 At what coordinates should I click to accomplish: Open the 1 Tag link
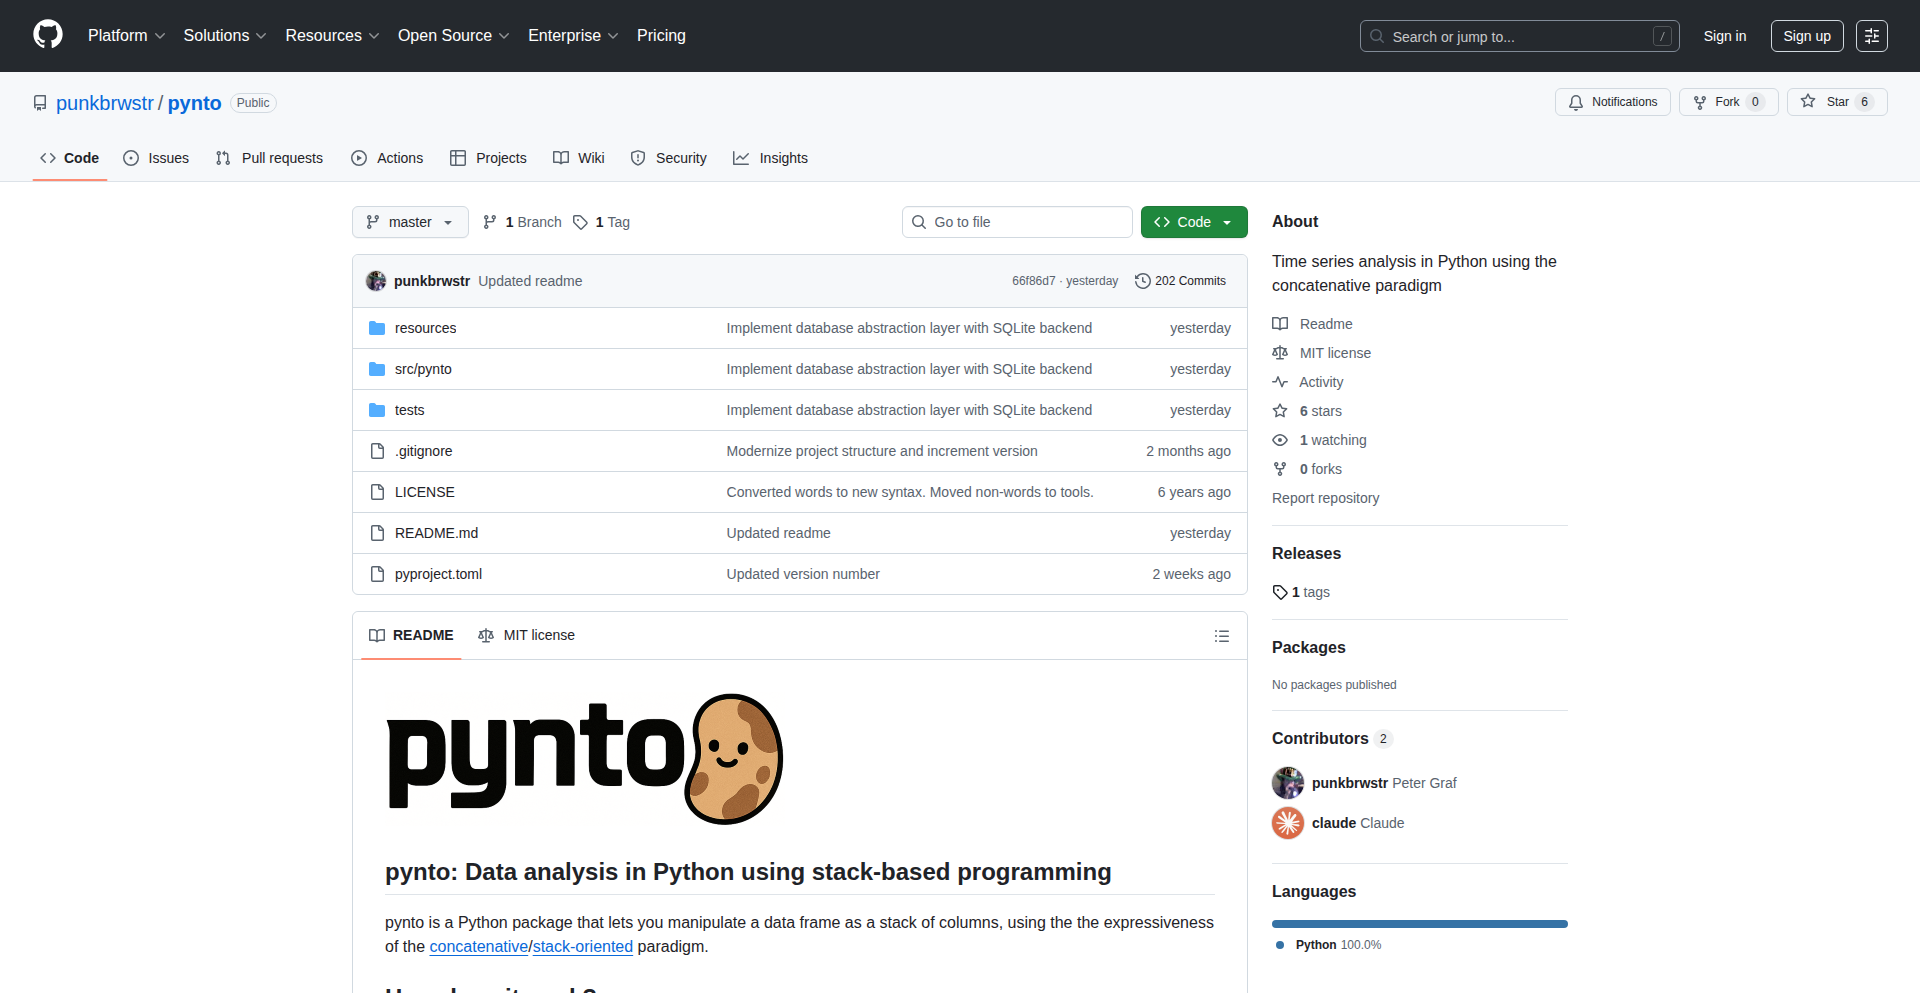click(x=601, y=222)
